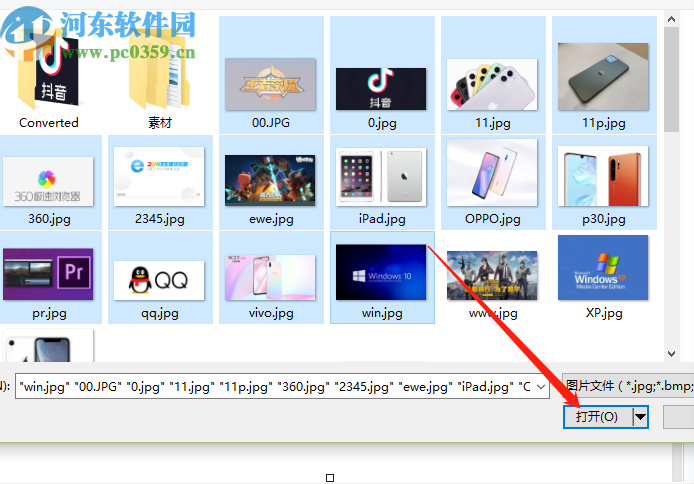The height and width of the screenshot is (484, 694).
Task: Click the file list scroll up arrow
Action: click(671, 19)
